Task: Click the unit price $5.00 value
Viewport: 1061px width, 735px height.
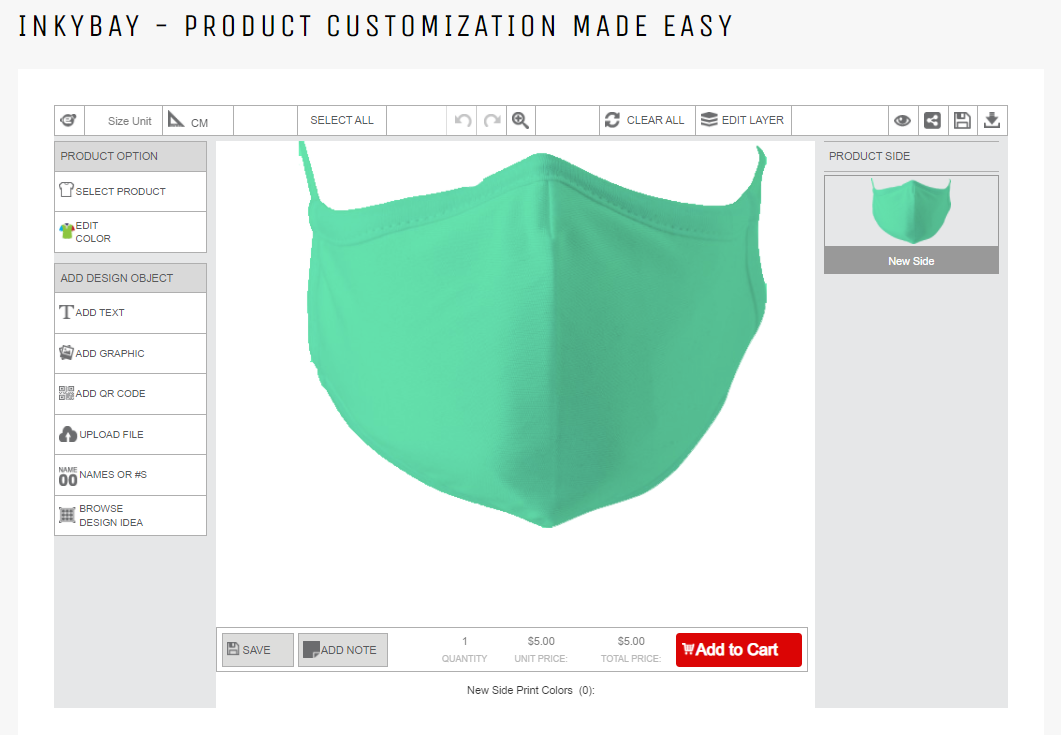Action: click(541, 641)
